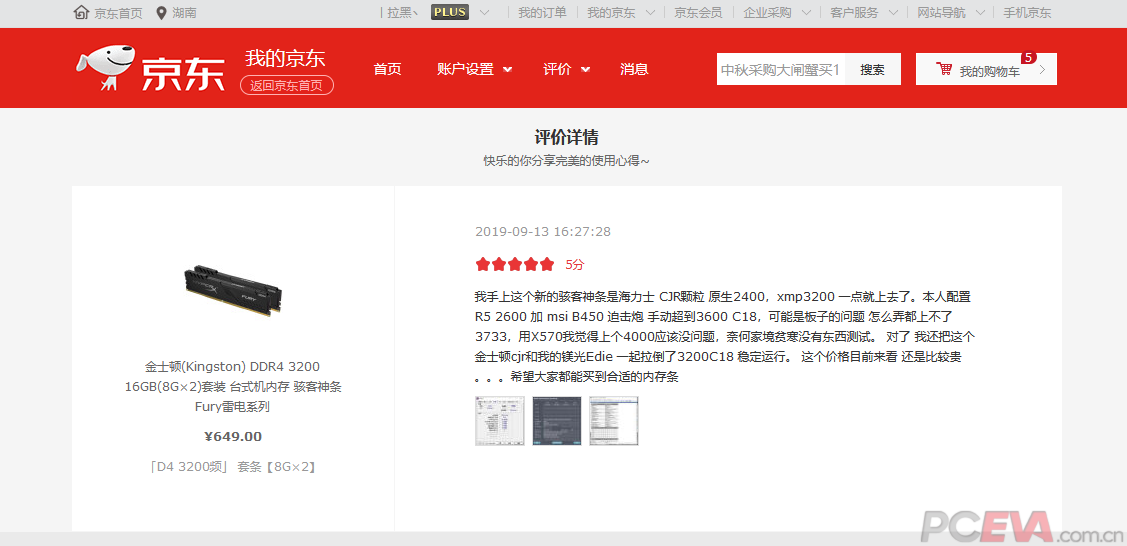This screenshot has width=1127, height=546.
Task: Click the Kingston memory product image
Action: (233, 291)
